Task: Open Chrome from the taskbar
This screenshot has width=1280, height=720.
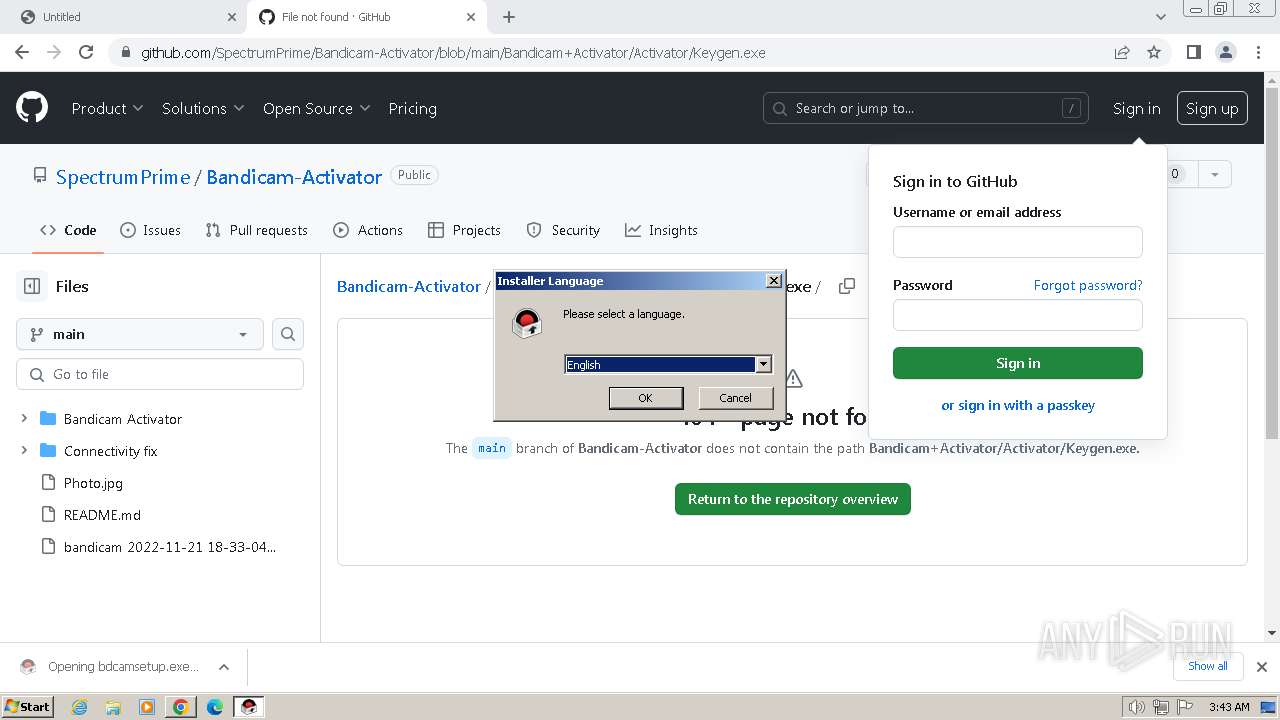Action: (x=181, y=707)
